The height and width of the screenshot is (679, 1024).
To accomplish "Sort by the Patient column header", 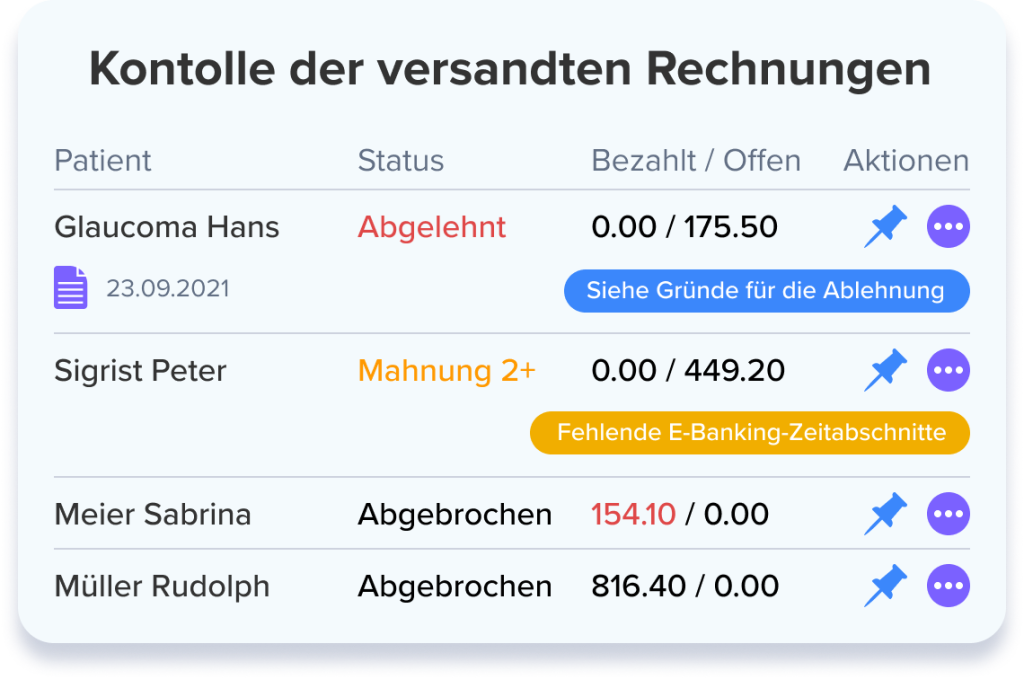I will (103, 161).
